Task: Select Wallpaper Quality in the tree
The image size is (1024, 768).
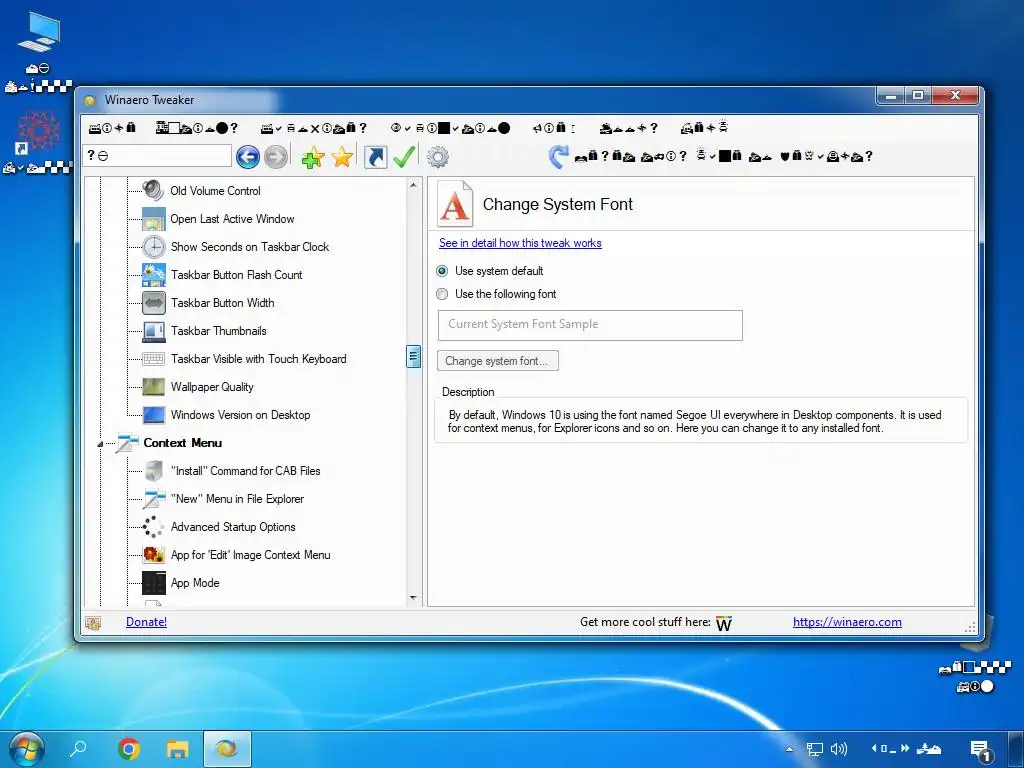Action: click(212, 387)
